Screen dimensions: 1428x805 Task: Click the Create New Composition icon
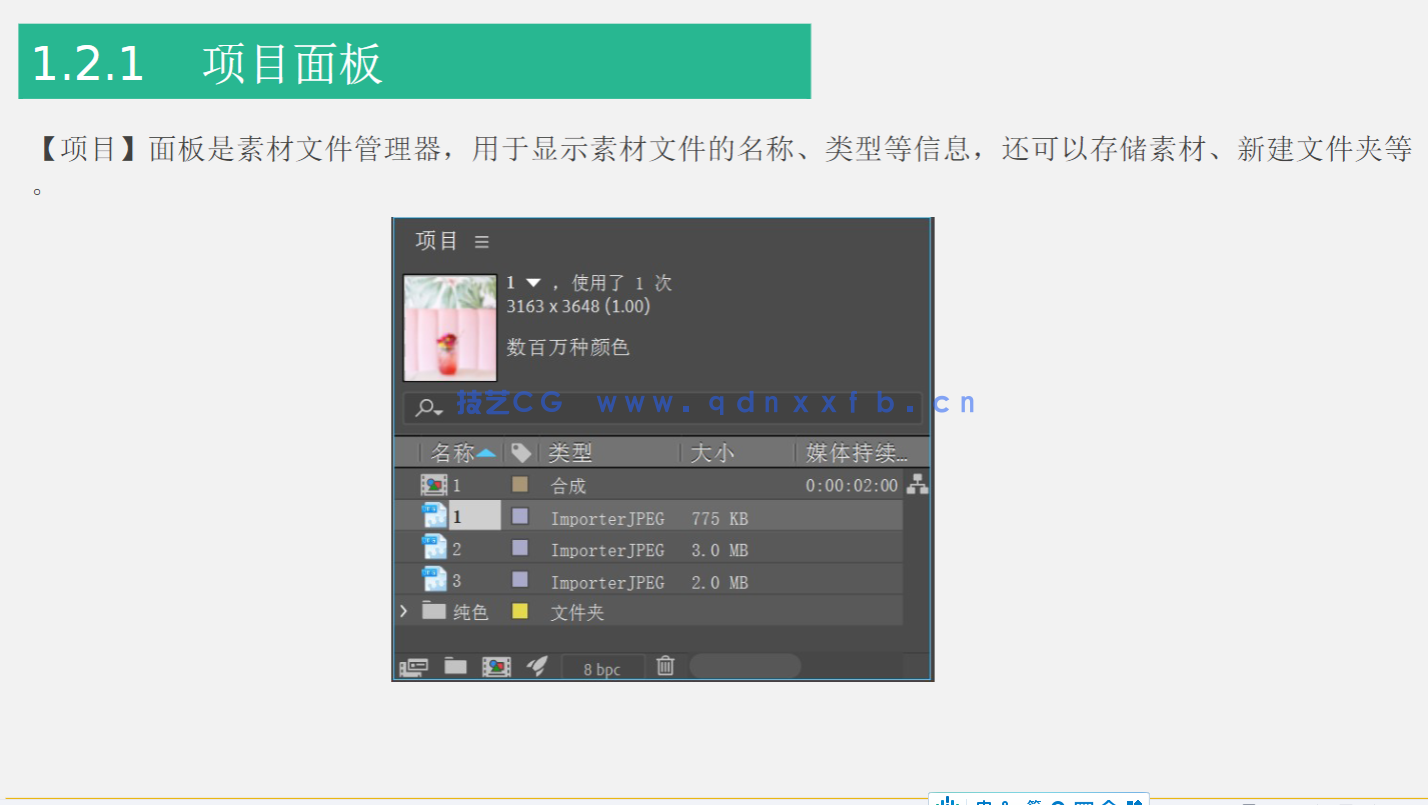[497, 665]
